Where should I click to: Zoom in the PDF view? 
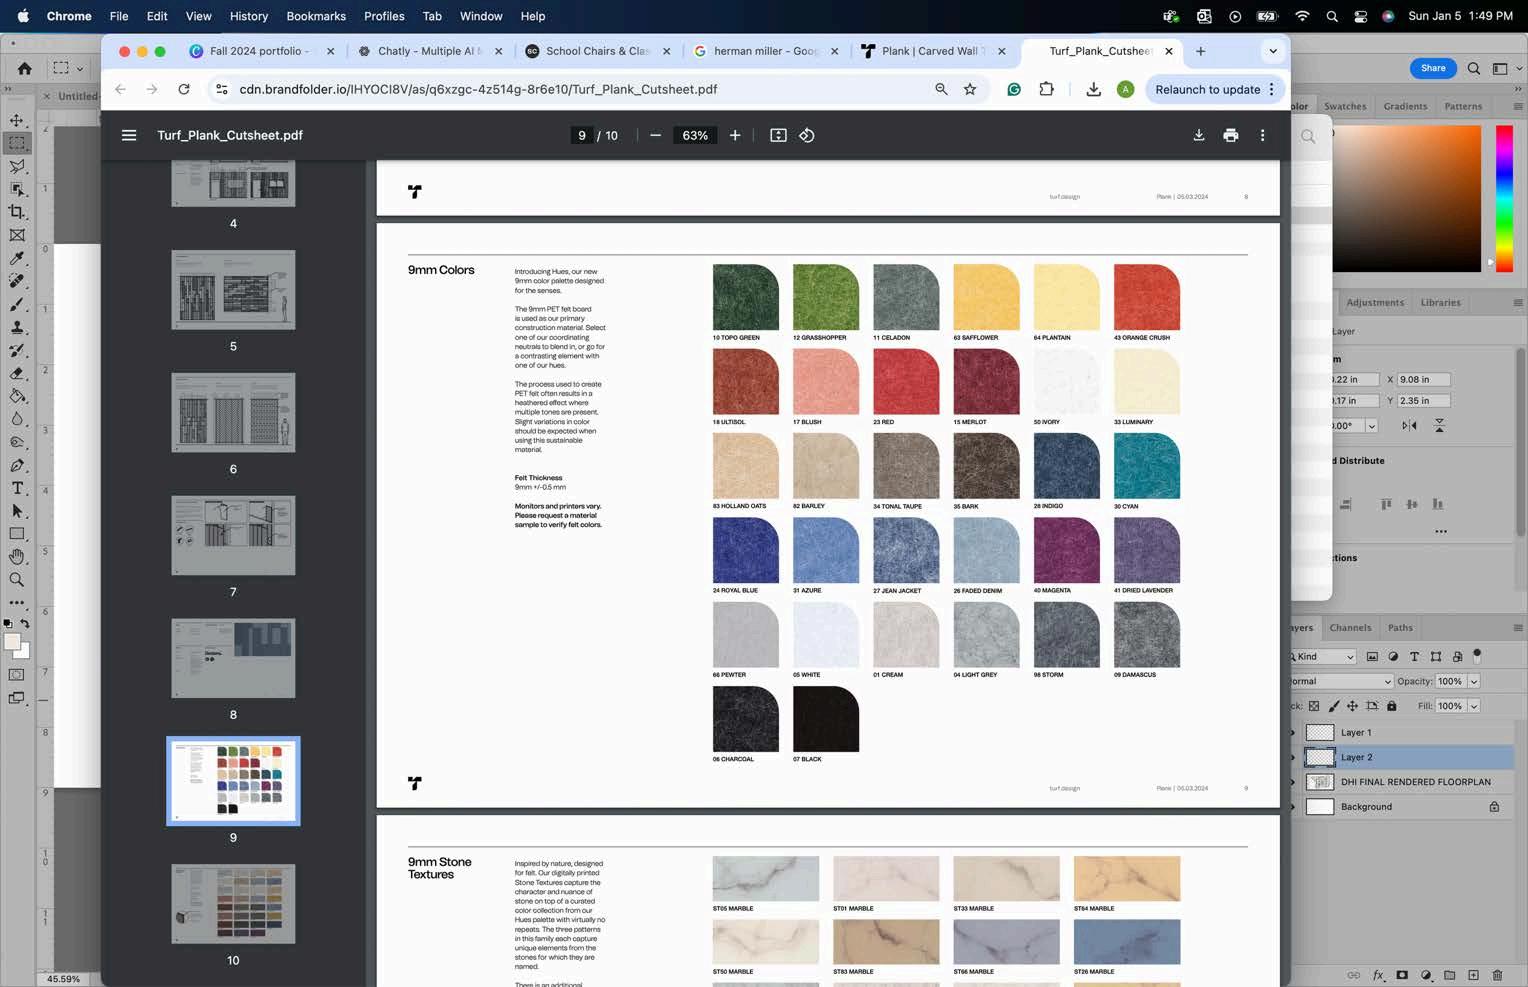(735, 135)
